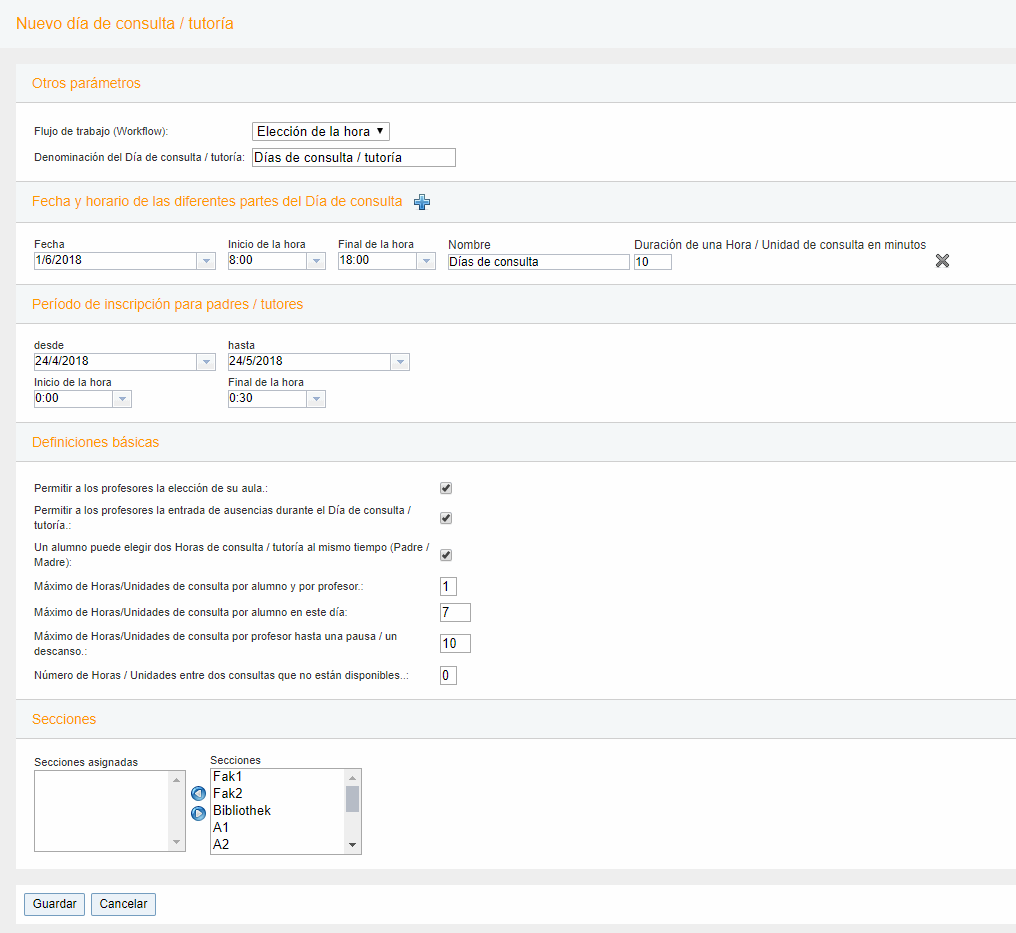Open the 18:00 end time dropdown
Viewport: 1016px width, 933px height.
coord(426,260)
